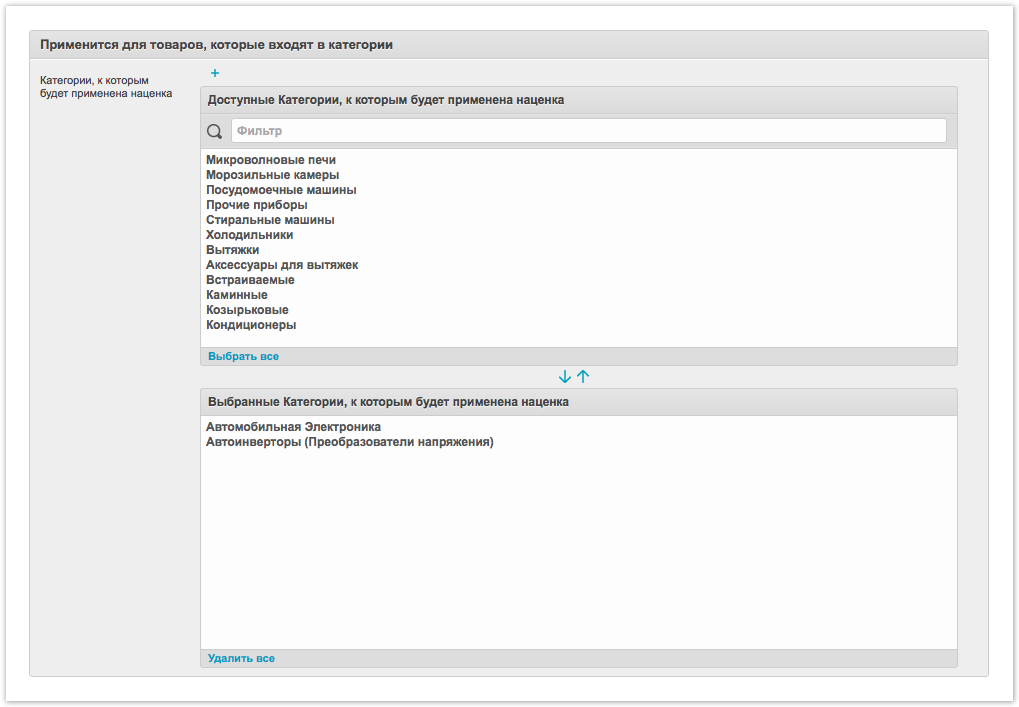Click the plus icon above available categories
1019x707 pixels.
215,74
